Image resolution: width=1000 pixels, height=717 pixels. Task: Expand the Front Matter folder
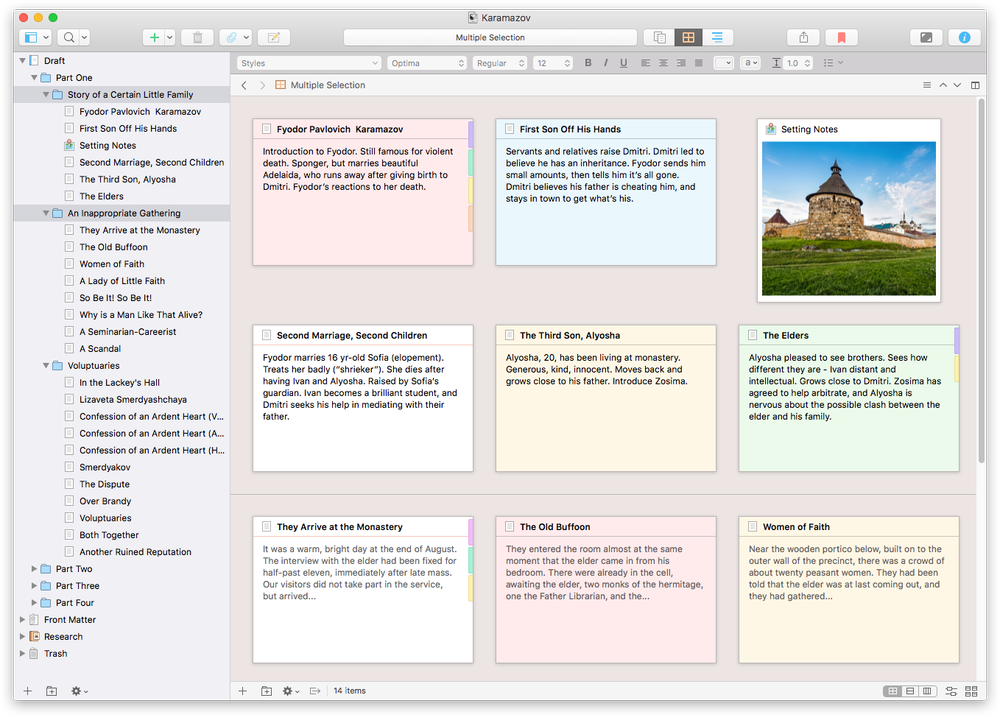22,619
